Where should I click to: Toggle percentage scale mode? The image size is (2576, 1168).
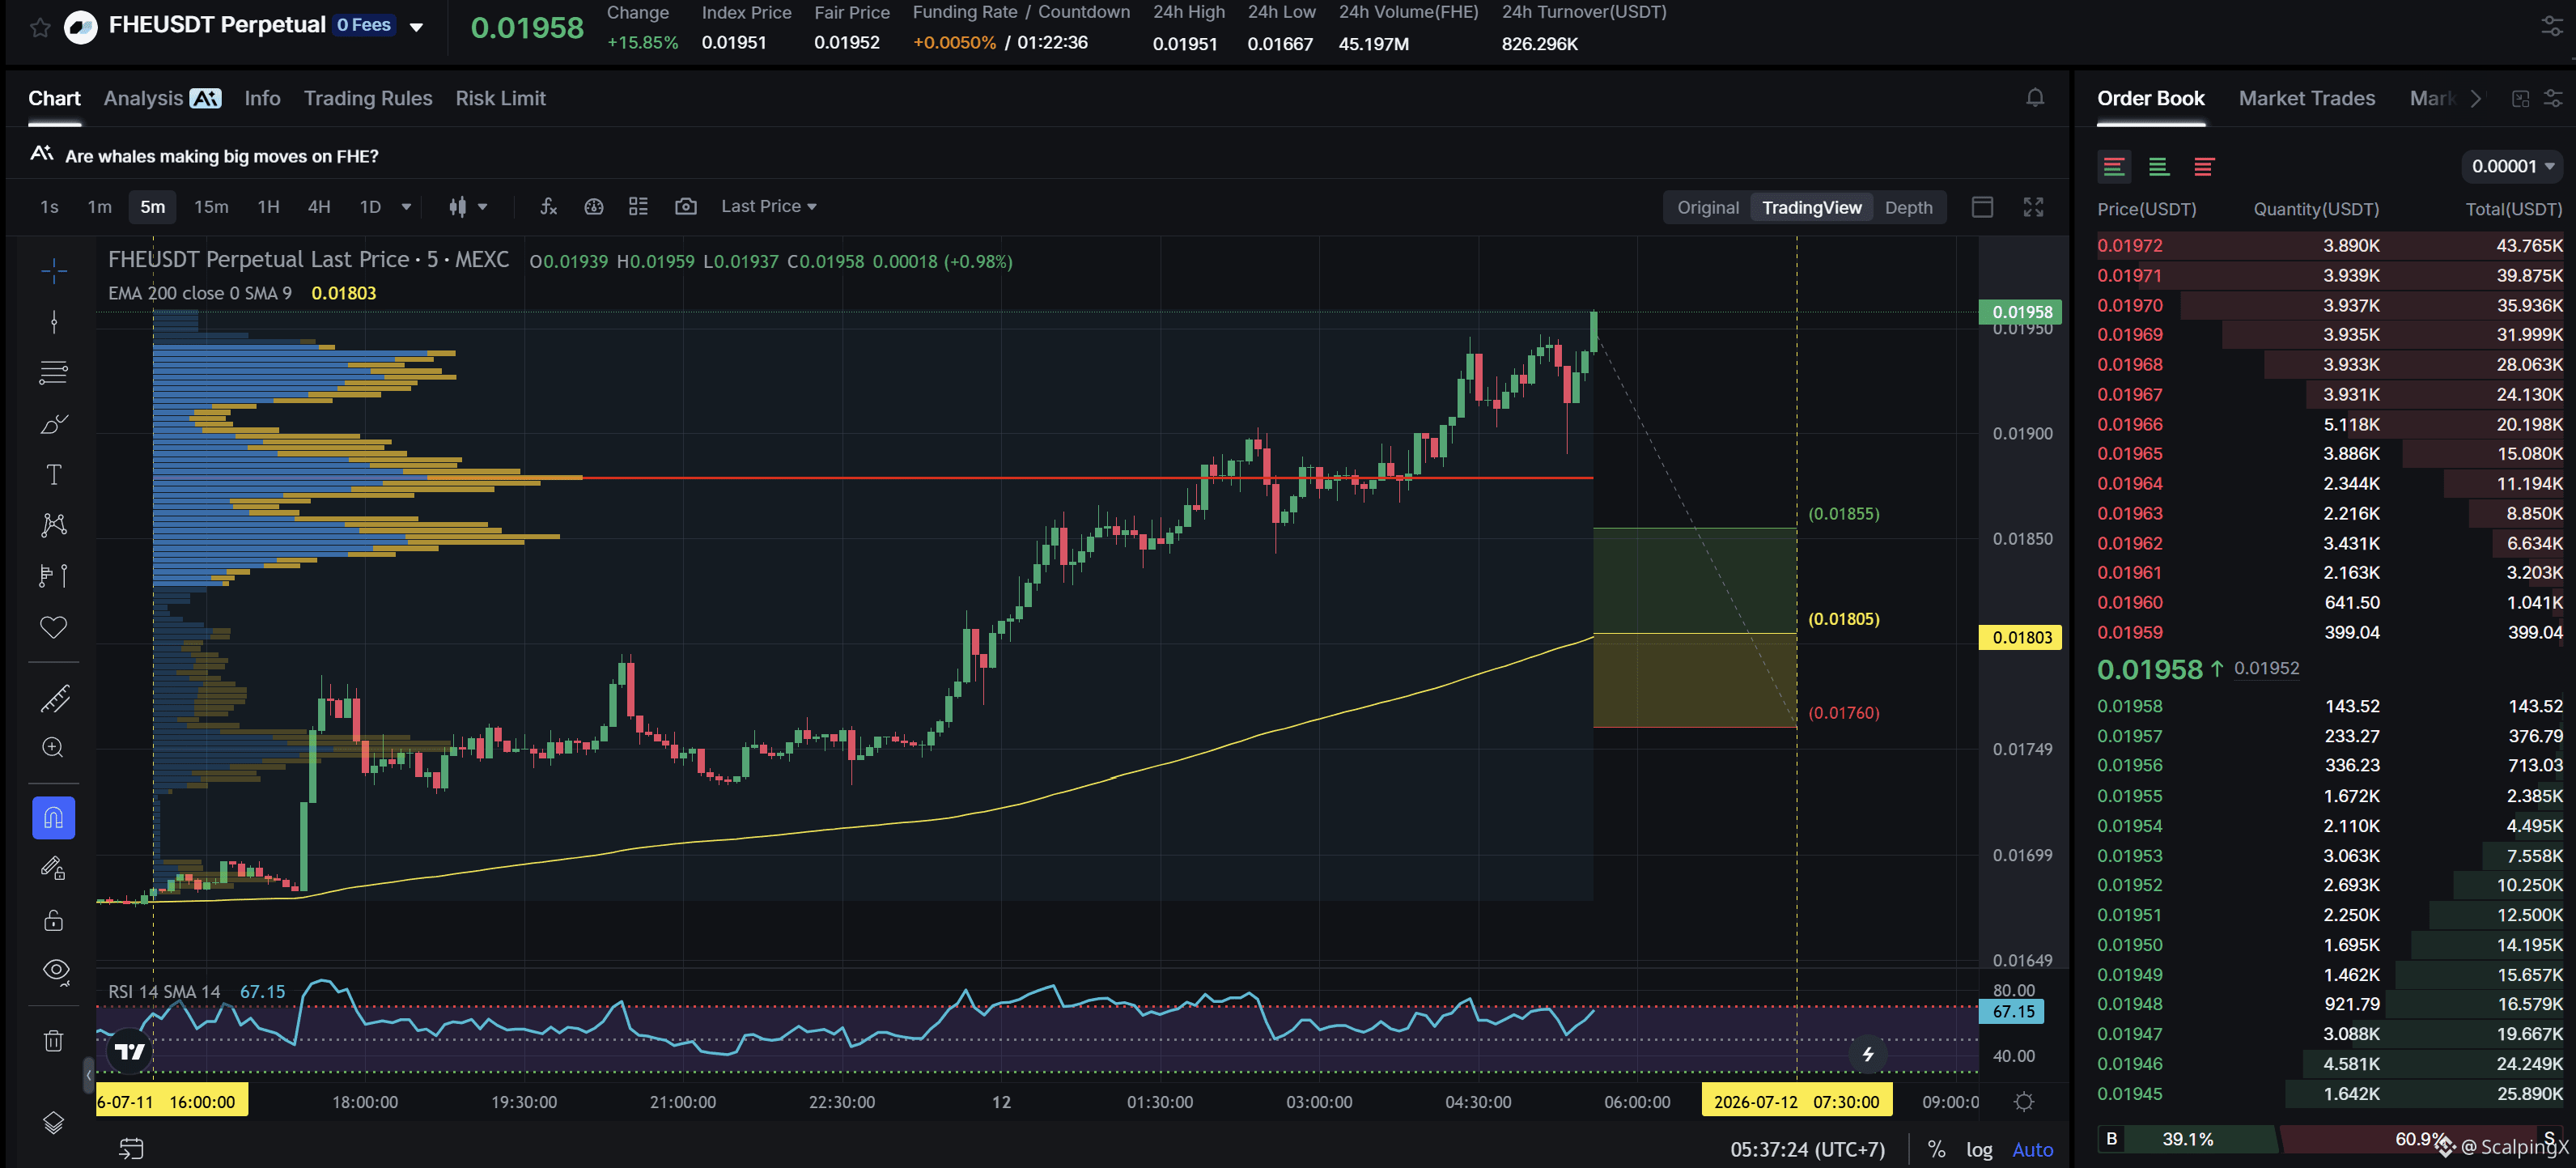(x=1936, y=1149)
